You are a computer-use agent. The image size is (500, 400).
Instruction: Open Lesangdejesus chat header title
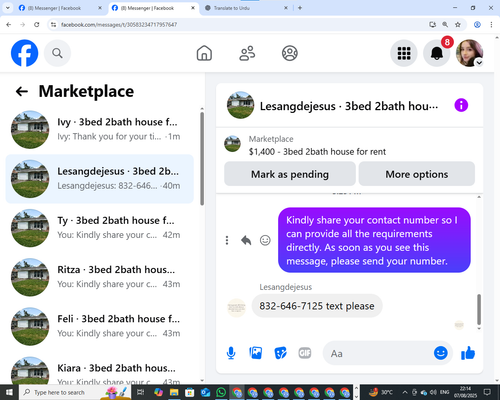[349, 106]
